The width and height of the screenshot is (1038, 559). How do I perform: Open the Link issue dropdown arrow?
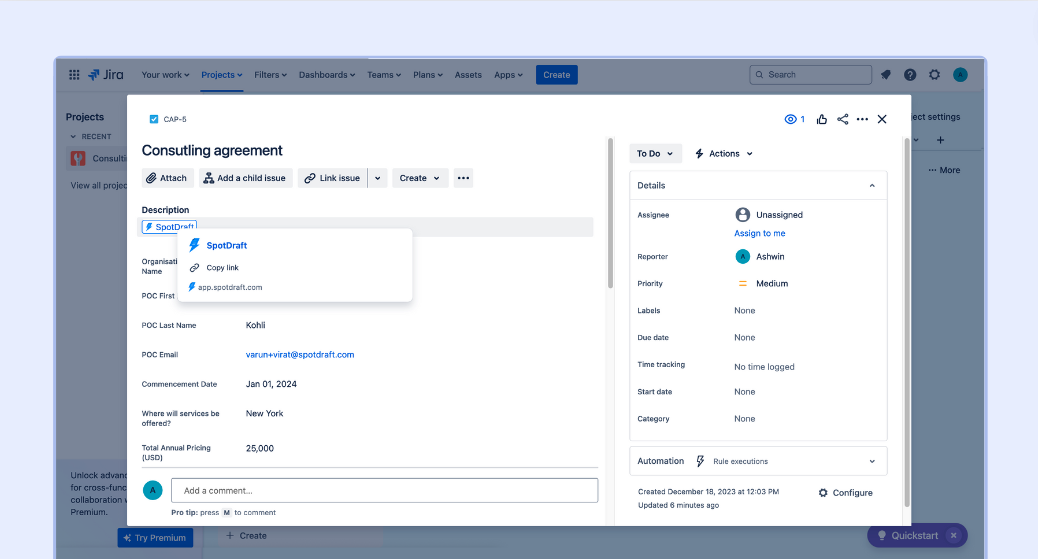(x=377, y=178)
